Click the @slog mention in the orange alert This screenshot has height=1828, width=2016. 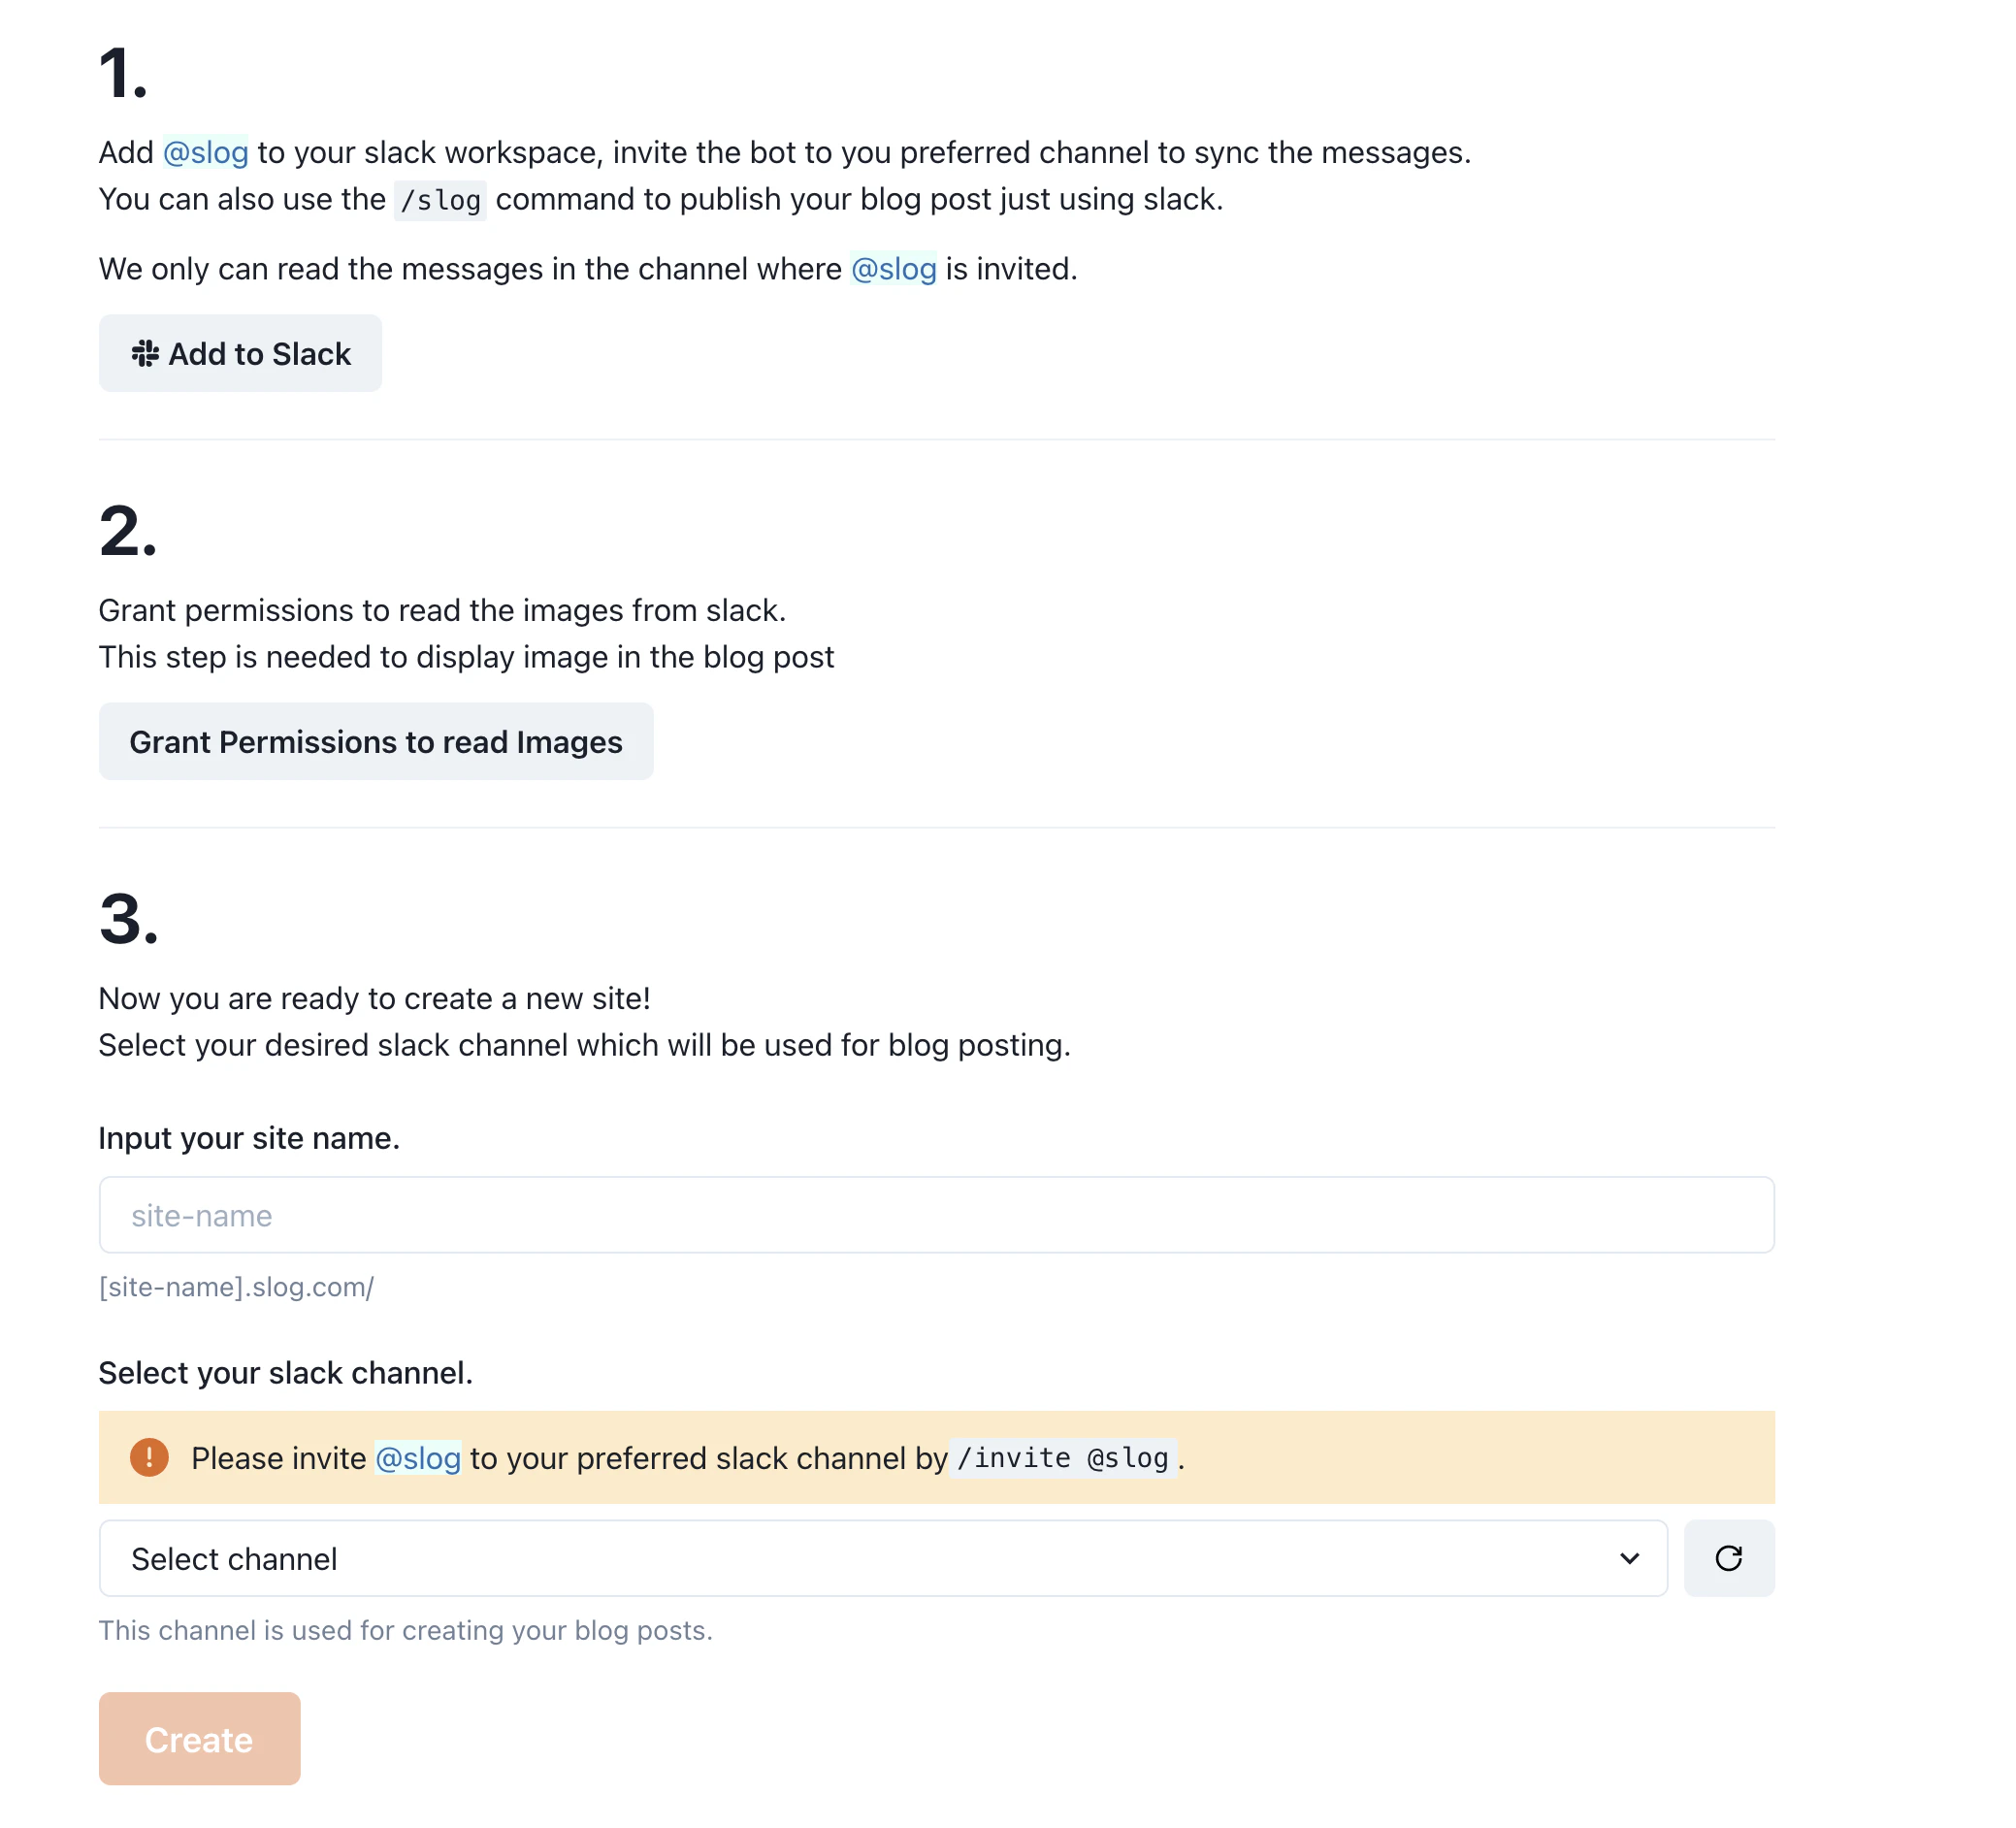tap(418, 1458)
